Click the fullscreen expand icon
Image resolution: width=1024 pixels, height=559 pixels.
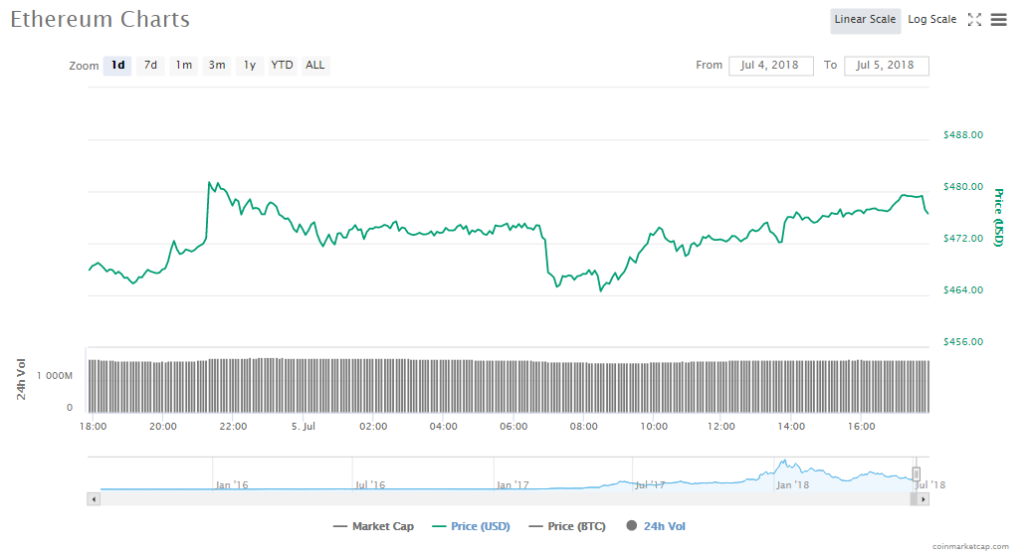pos(975,20)
